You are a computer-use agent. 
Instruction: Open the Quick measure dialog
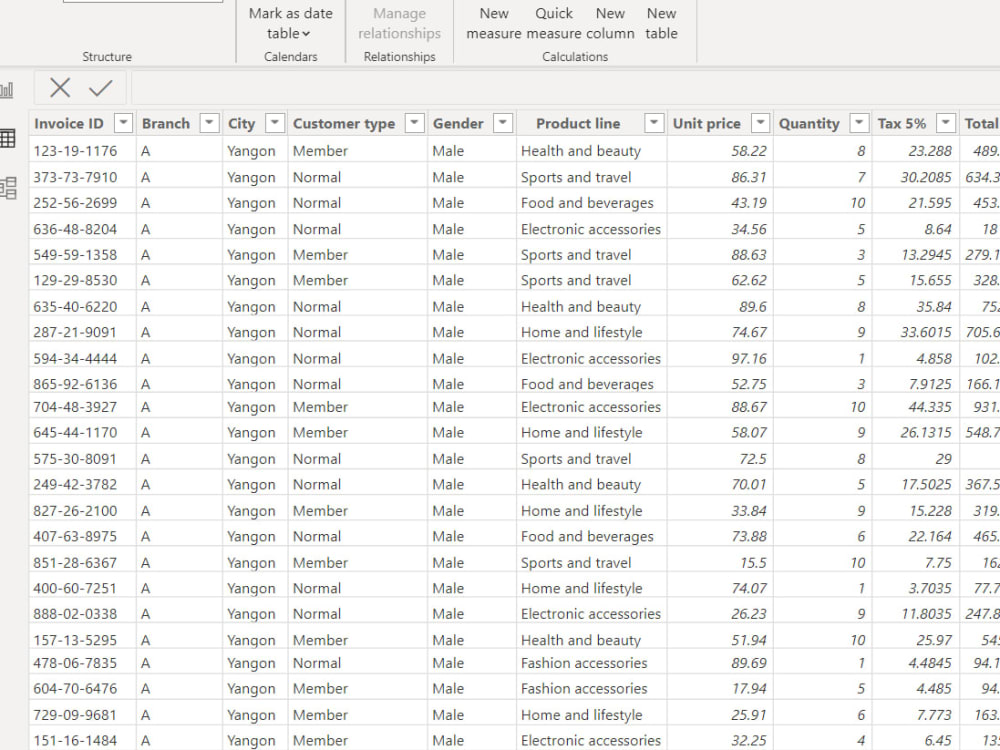555,22
